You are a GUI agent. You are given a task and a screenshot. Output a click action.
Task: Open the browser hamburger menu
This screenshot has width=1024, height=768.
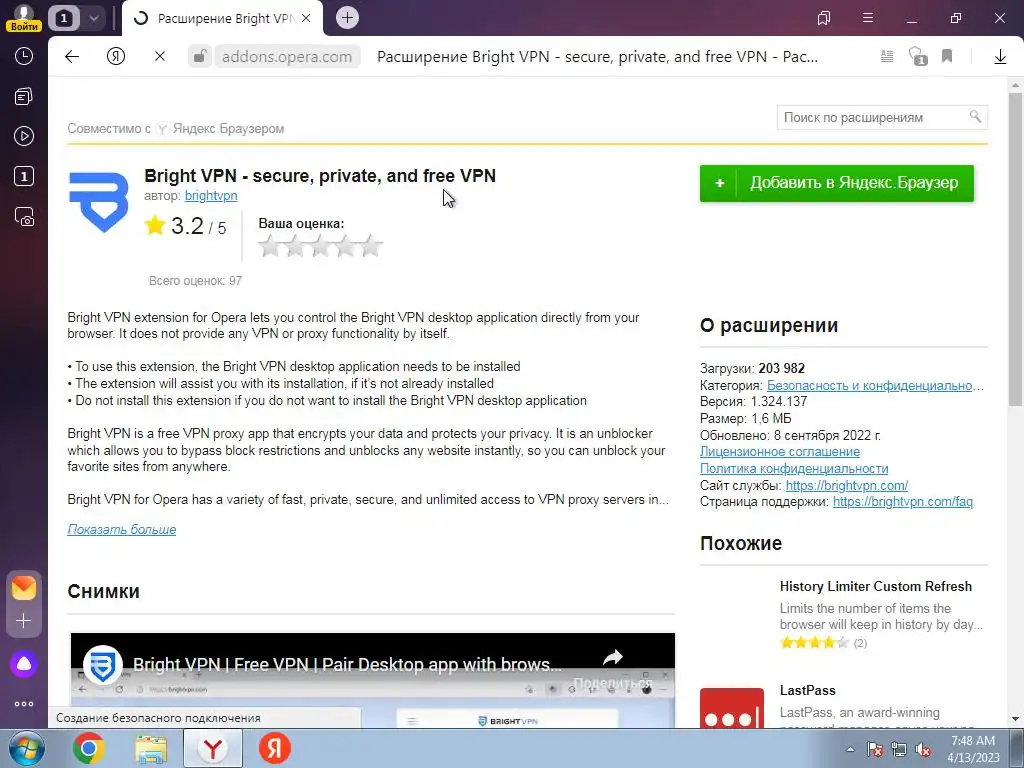point(867,18)
